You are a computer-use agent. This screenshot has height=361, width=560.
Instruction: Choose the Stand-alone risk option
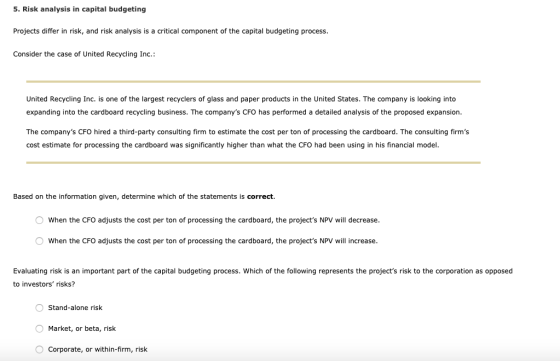coord(39,308)
